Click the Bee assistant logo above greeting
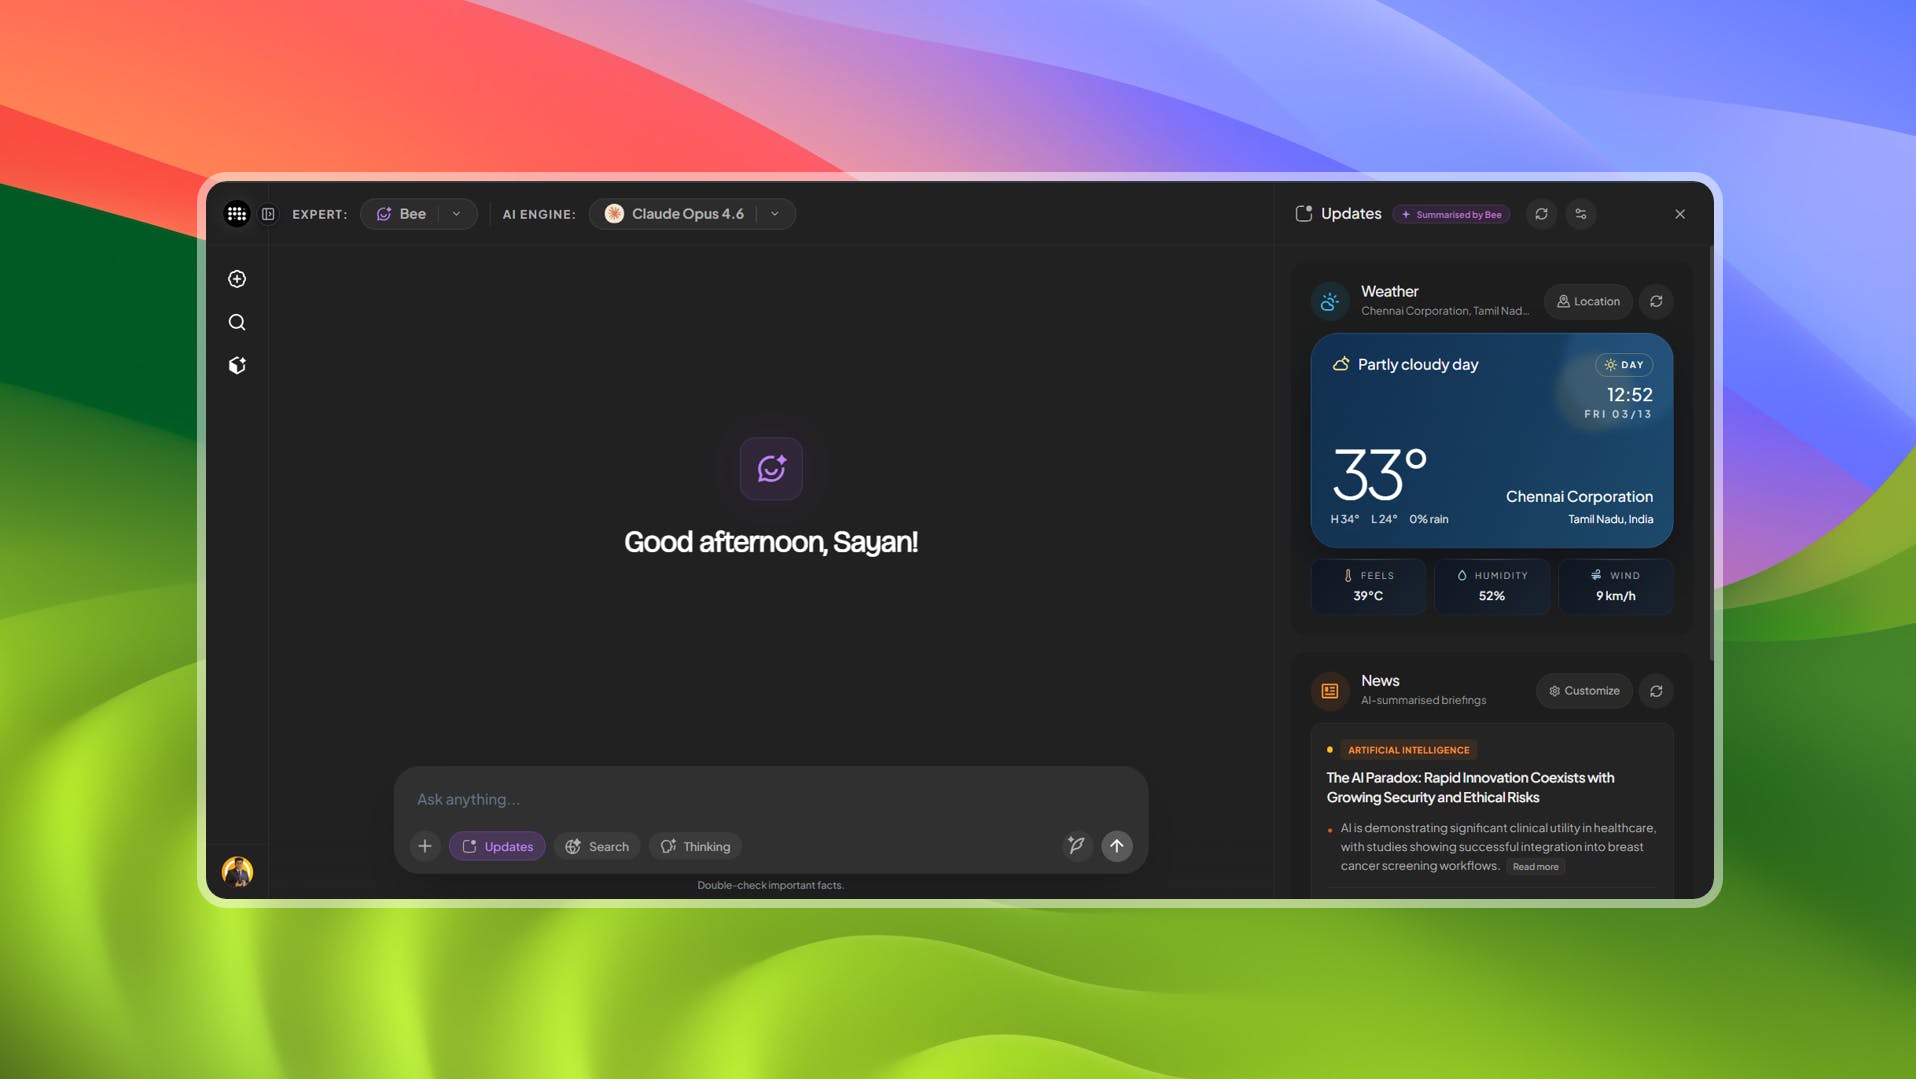 pos(771,468)
